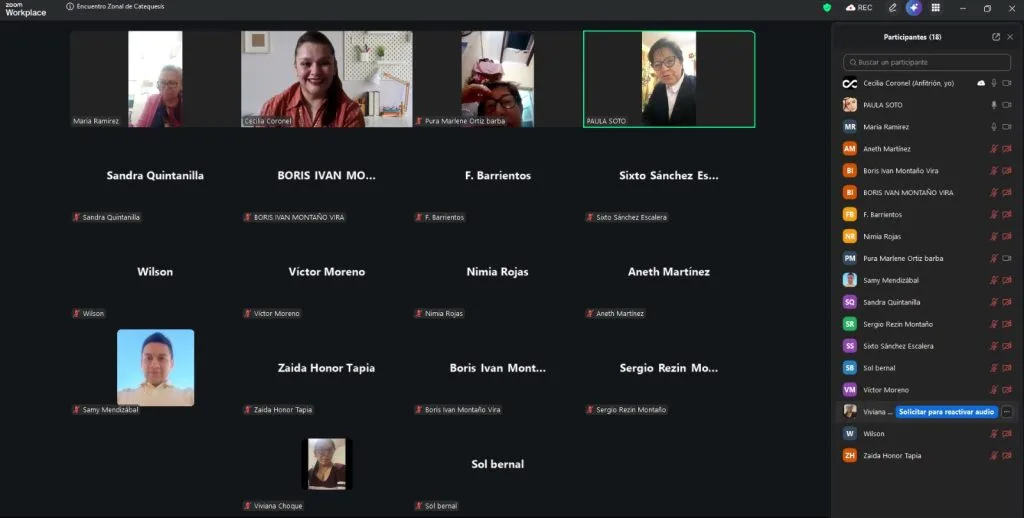
Task: Click the cloud recording icon beside Cecilia Coronel
Action: (981, 83)
